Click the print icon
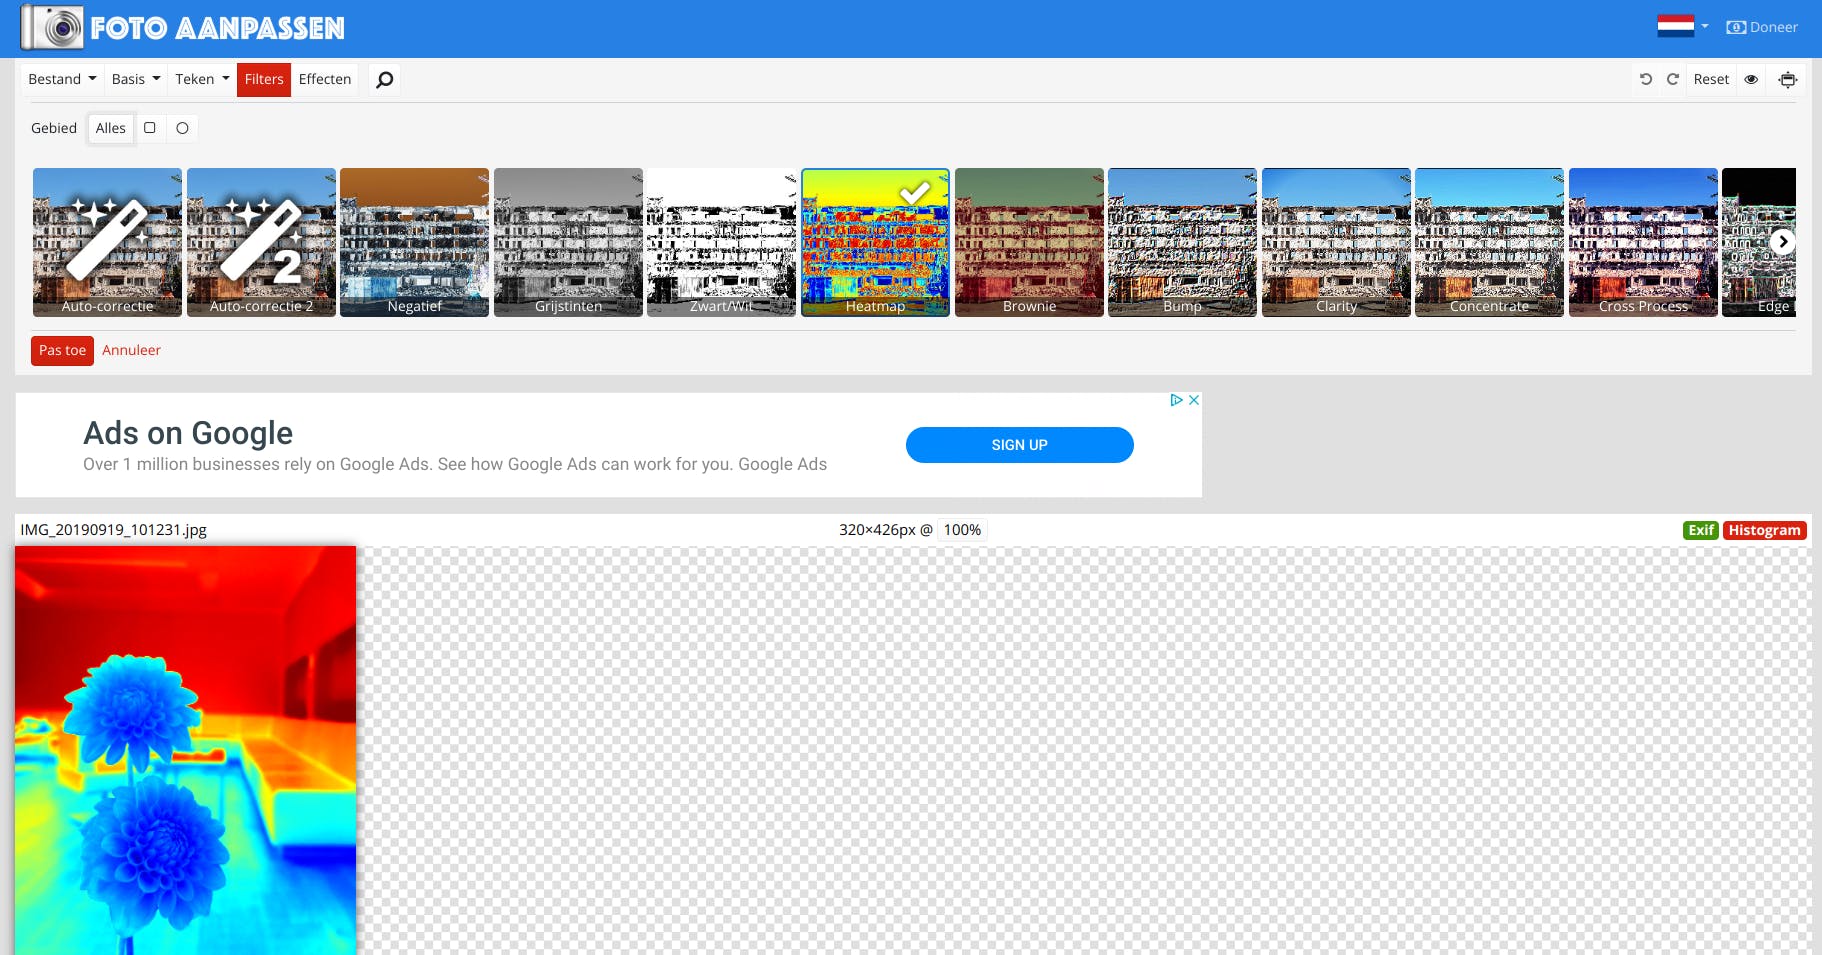The width and height of the screenshot is (1822, 955). (1788, 79)
